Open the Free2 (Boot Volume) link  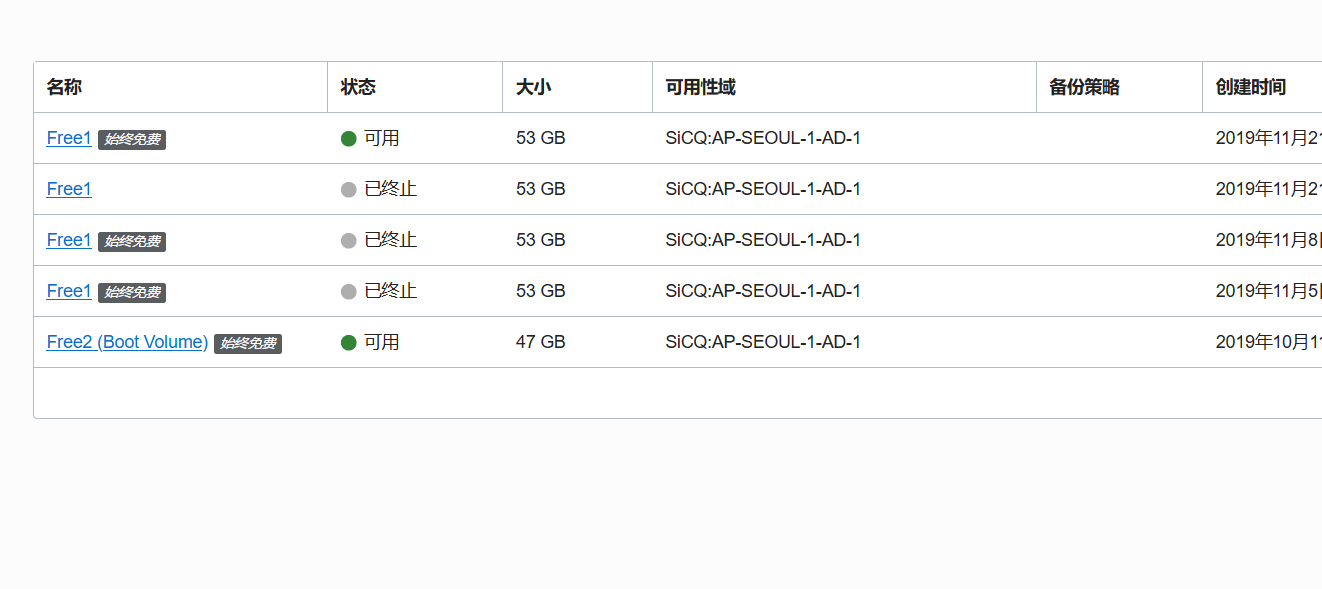(127, 342)
